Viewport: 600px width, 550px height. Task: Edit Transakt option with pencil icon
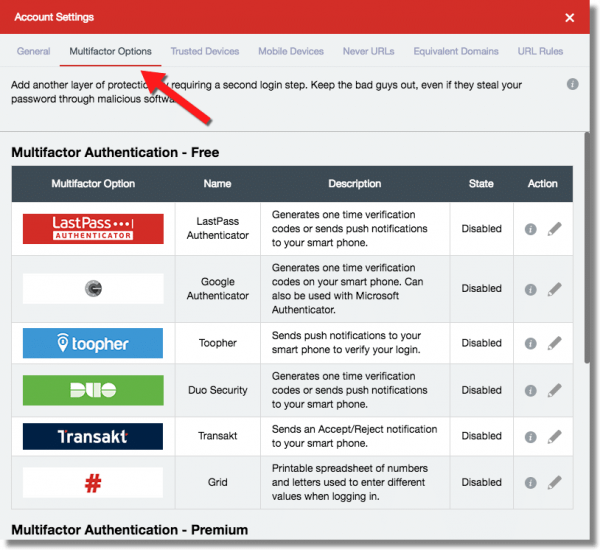554,436
